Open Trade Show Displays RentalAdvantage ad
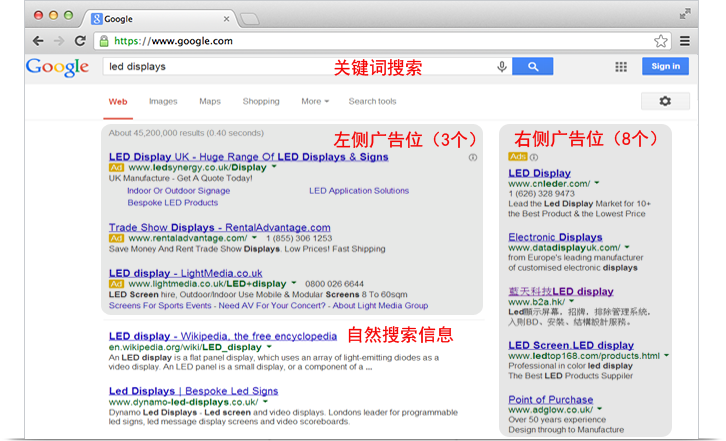The image size is (726, 441). coord(219,227)
